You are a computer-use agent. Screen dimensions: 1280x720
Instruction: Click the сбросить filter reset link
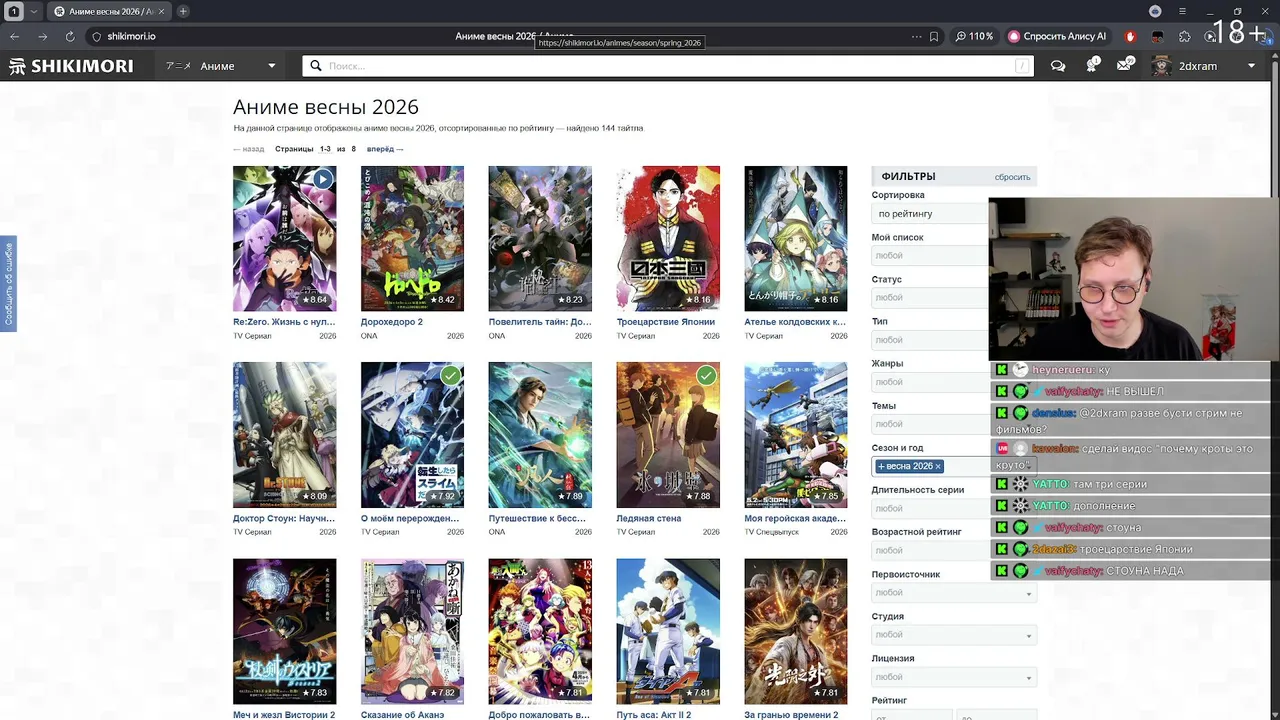1012,177
